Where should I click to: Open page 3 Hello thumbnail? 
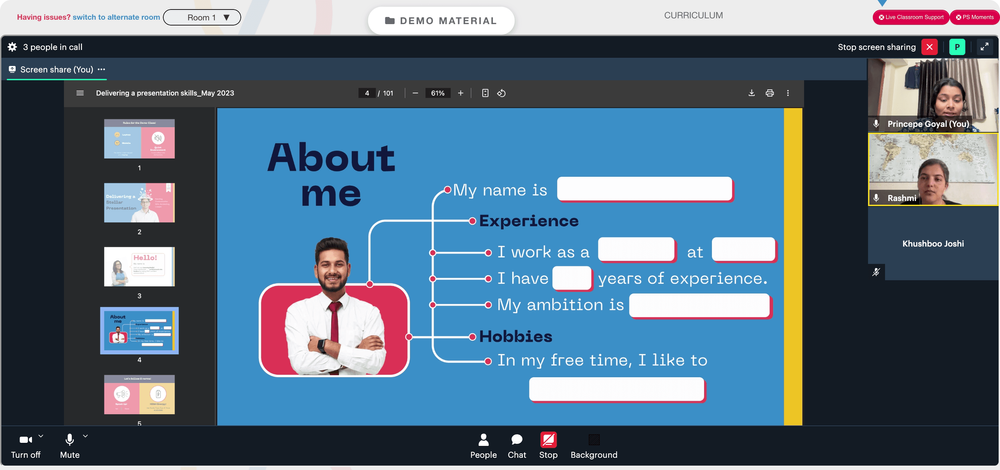click(139, 267)
